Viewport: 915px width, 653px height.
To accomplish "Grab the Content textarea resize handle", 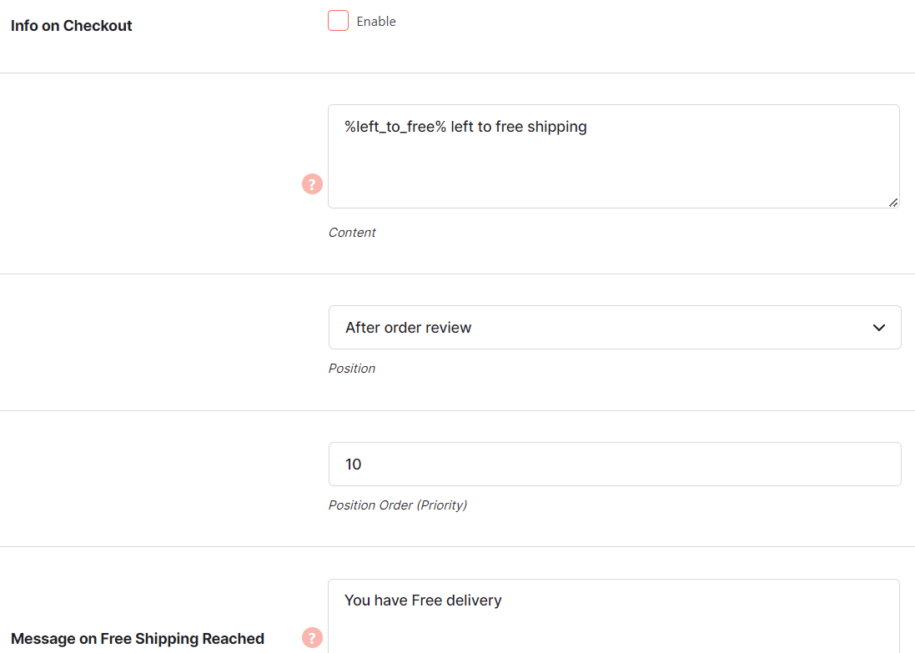I will tap(892, 202).
